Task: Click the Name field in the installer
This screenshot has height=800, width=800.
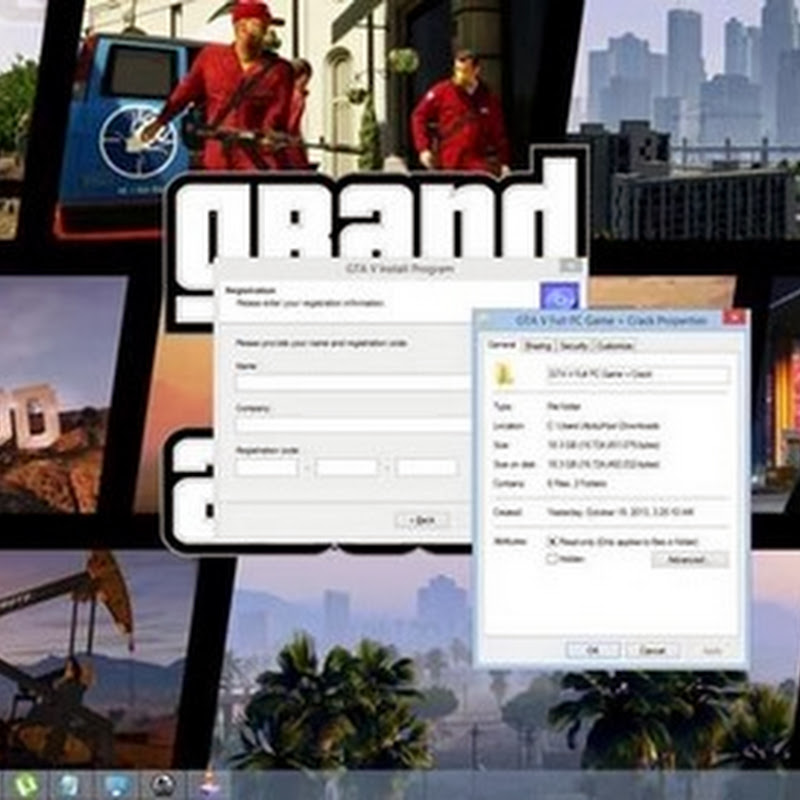Action: [353, 383]
